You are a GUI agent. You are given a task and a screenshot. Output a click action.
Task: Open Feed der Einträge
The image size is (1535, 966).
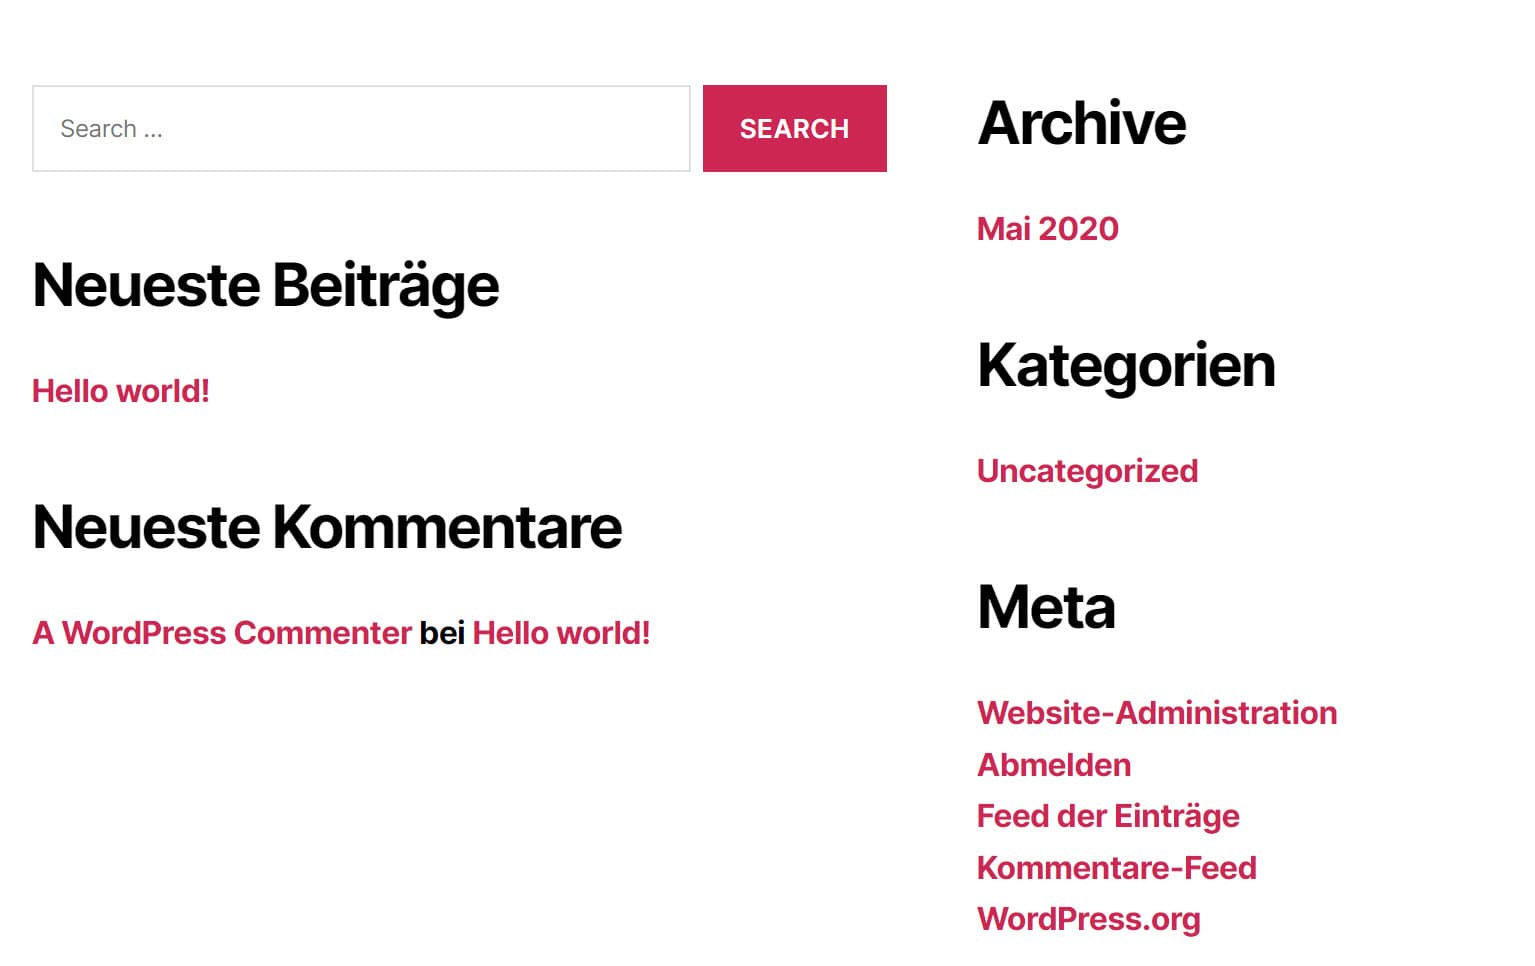click(x=1107, y=817)
